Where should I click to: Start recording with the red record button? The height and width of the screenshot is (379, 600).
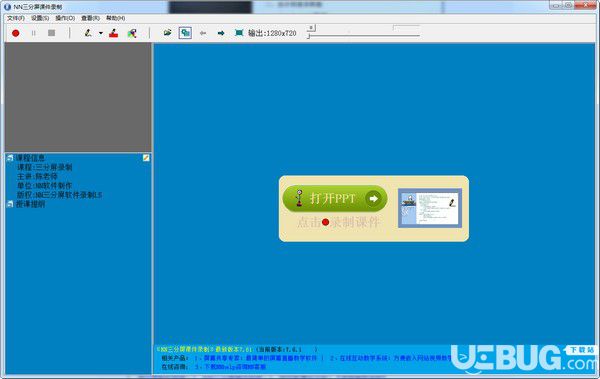(x=15, y=33)
